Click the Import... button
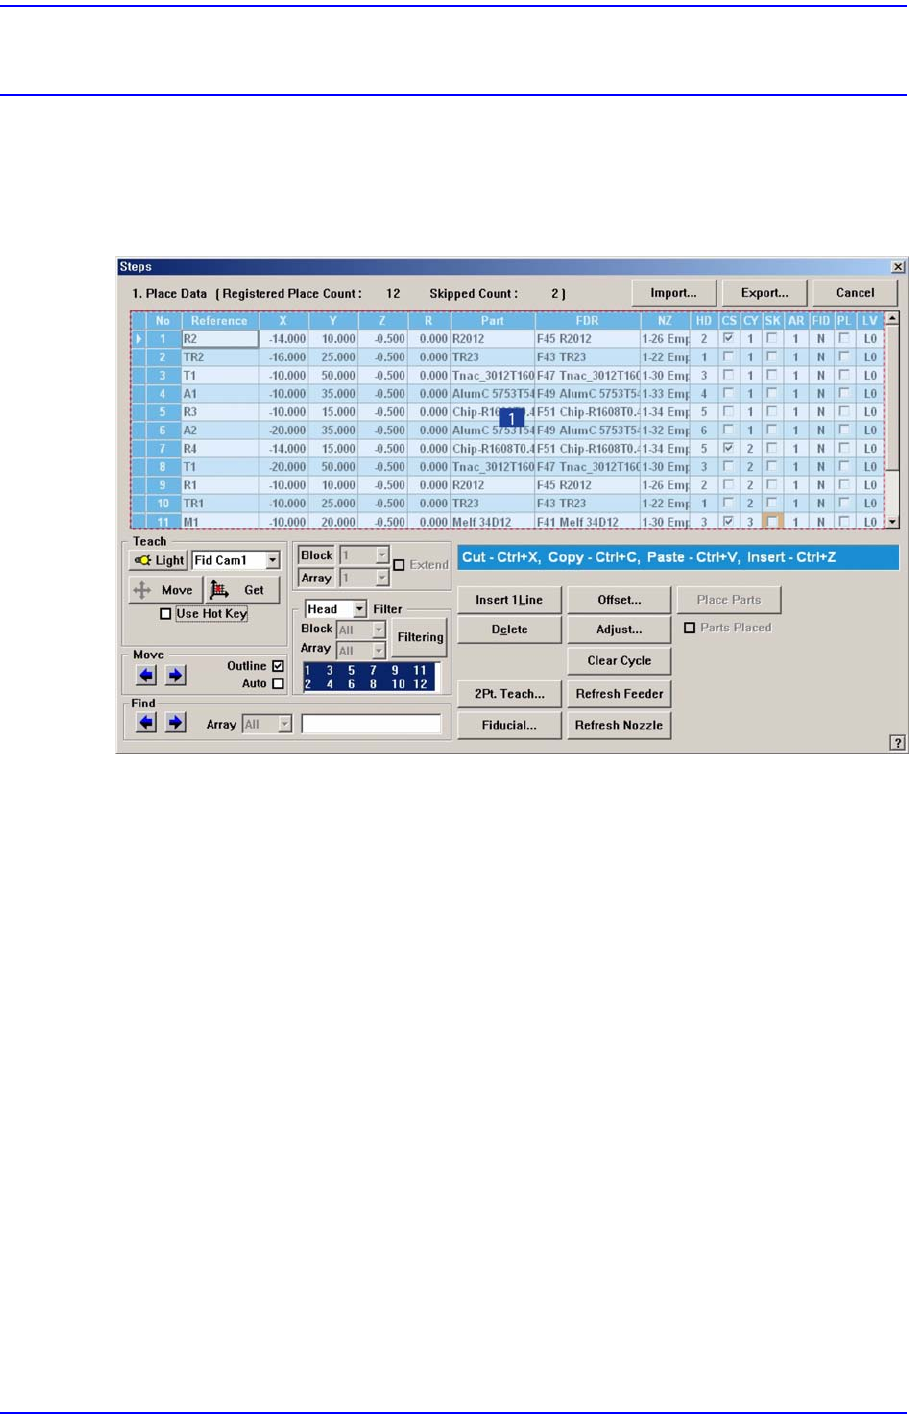Image resolution: width=909 pixels, height=1424 pixels. click(674, 293)
